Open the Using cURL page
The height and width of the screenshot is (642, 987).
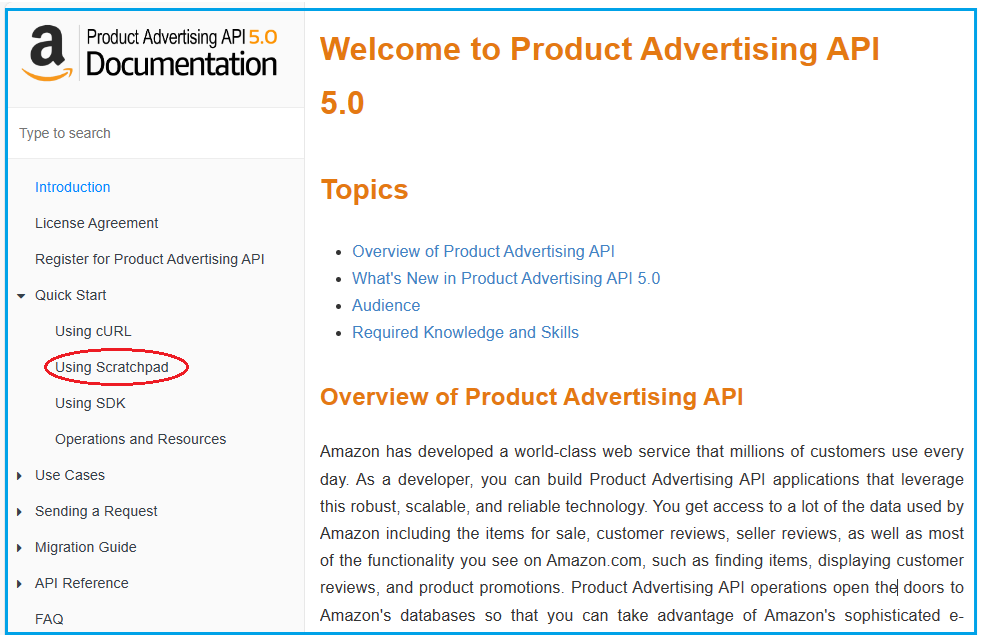click(x=93, y=331)
